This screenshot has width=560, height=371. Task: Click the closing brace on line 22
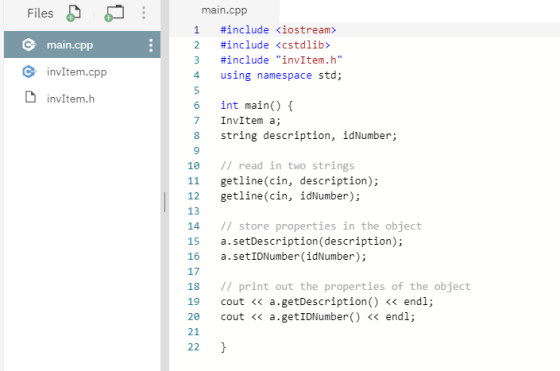point(223,347)
